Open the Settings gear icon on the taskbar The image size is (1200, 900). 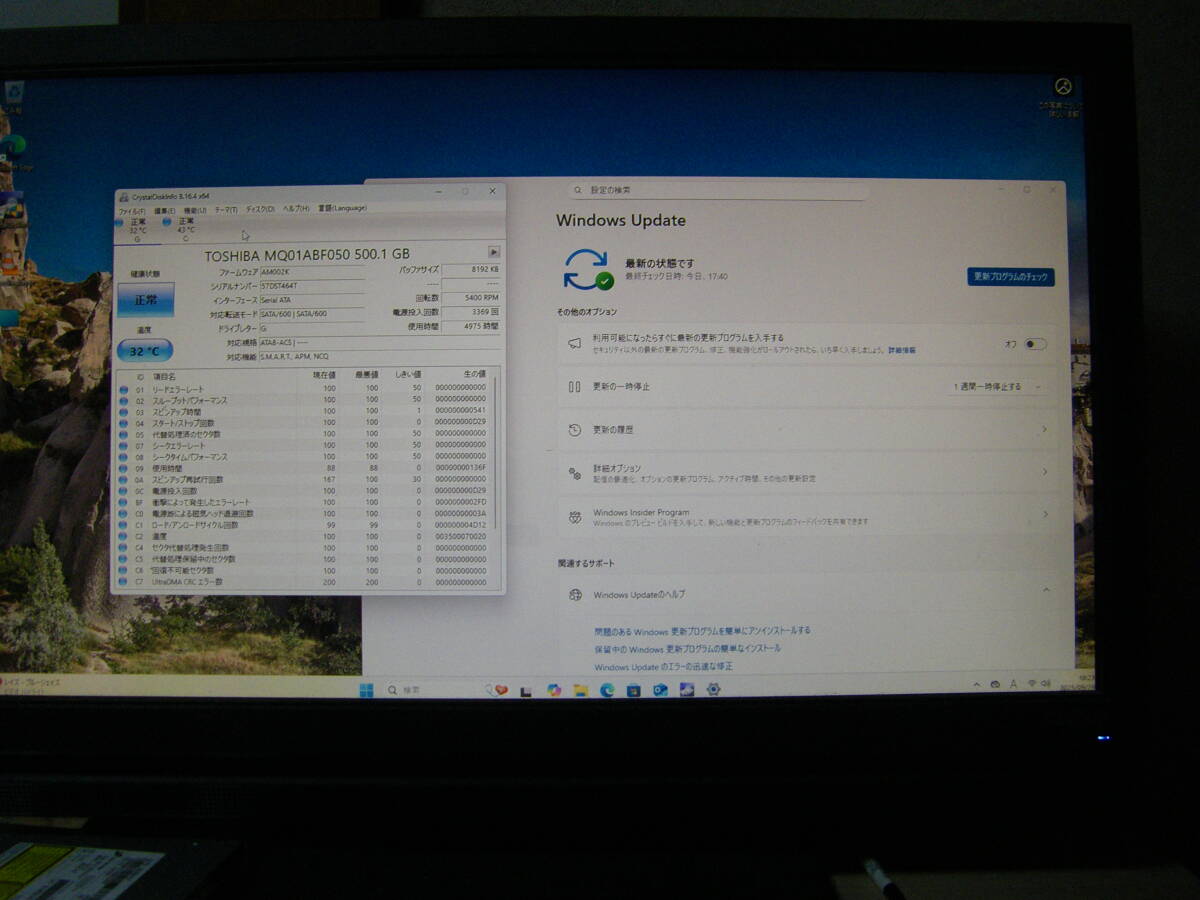(x=713, y=689)
